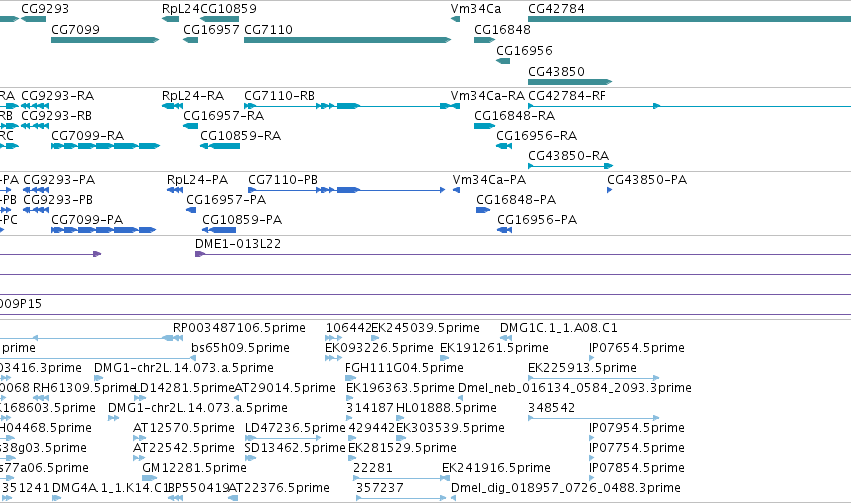851x503 pixels.
Task: Click the Dmel_neb_016134_0584_2093.3prime label
Action: [x=575, y=388]
